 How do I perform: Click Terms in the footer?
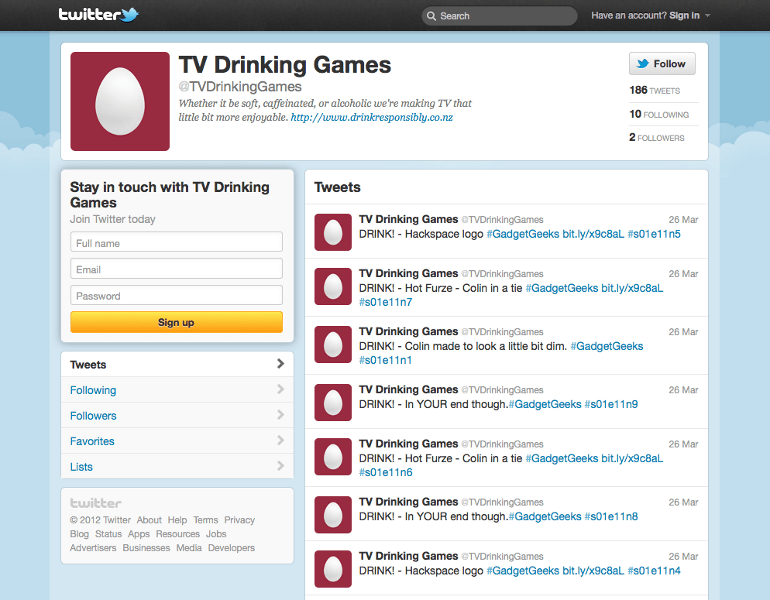(x=206, y=519)
